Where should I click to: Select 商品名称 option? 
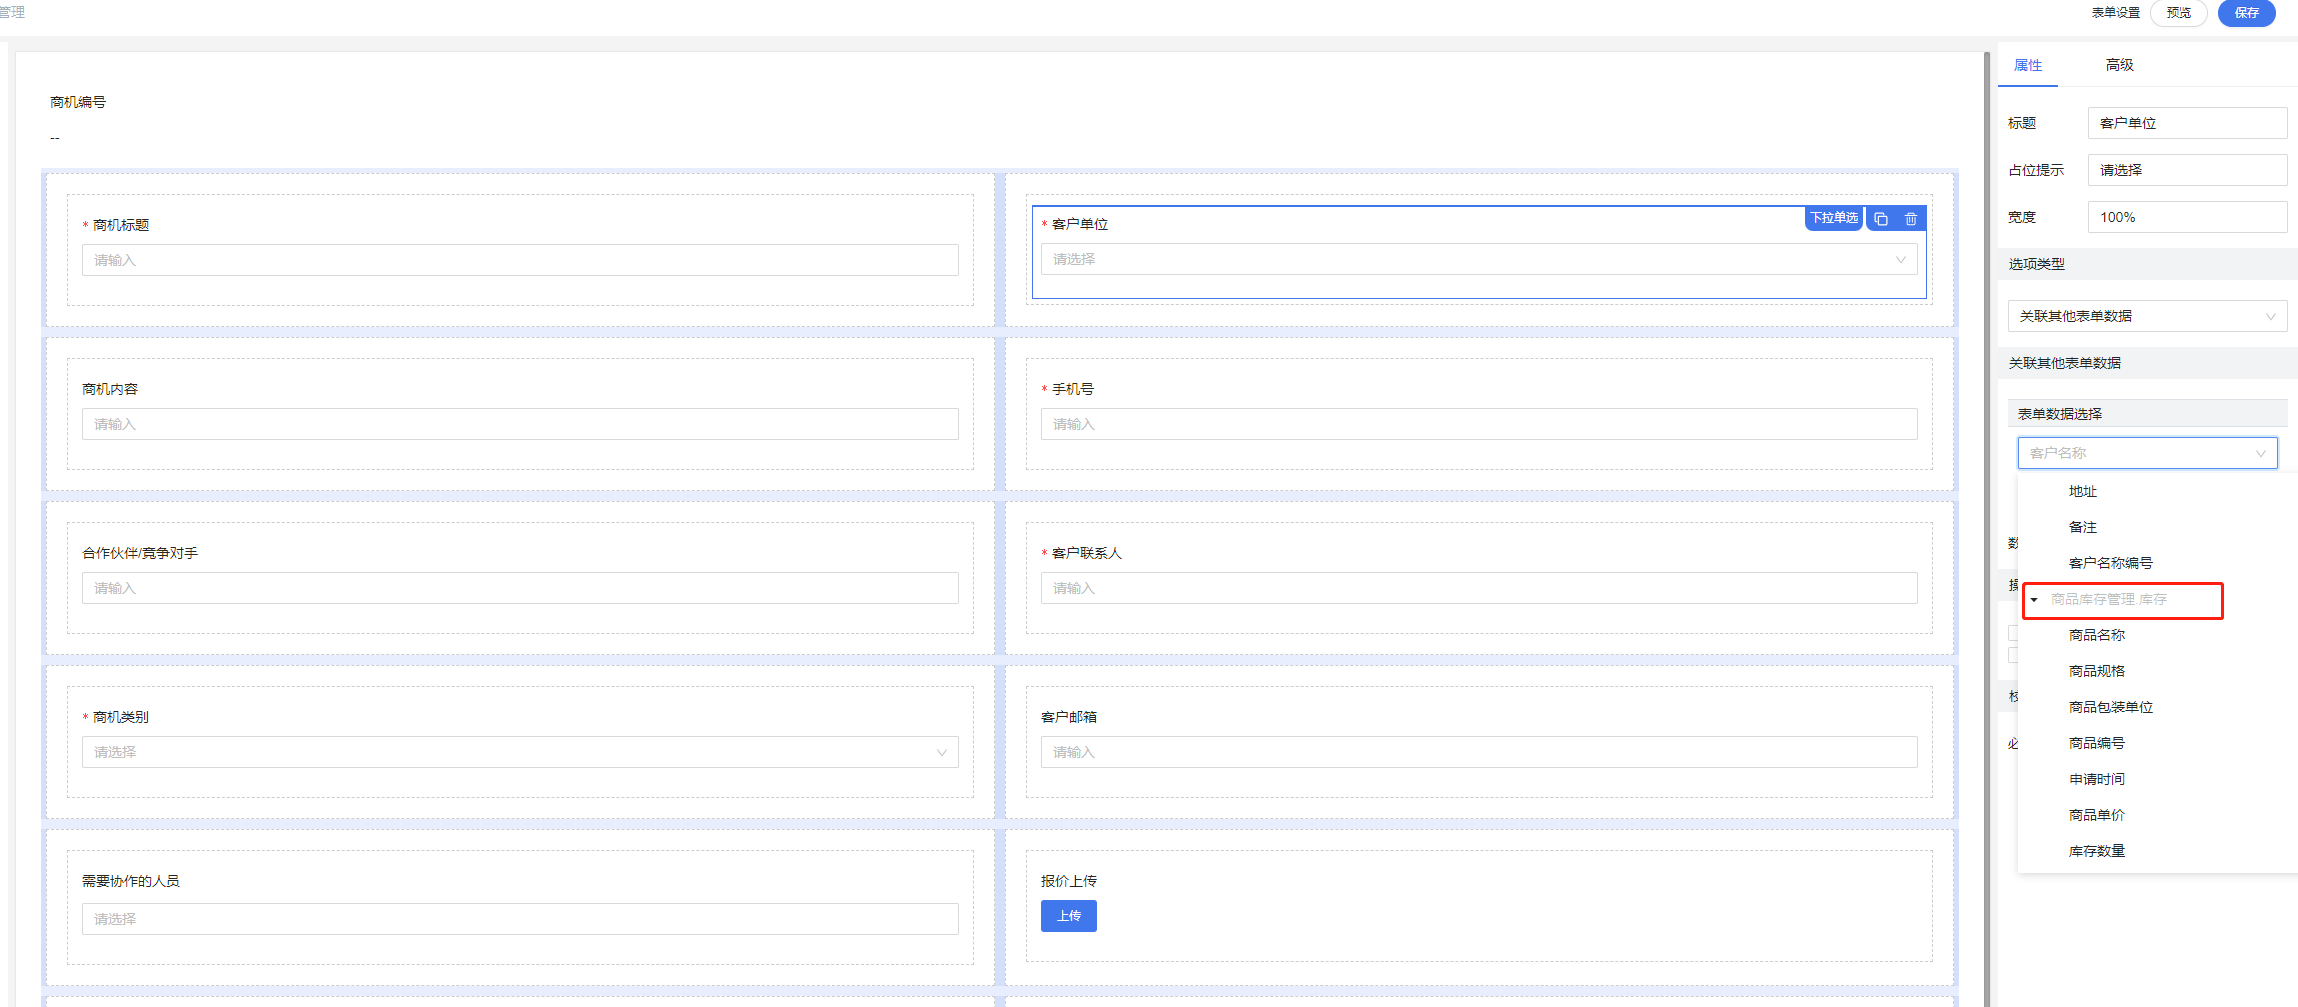(x=2097, y=636)
